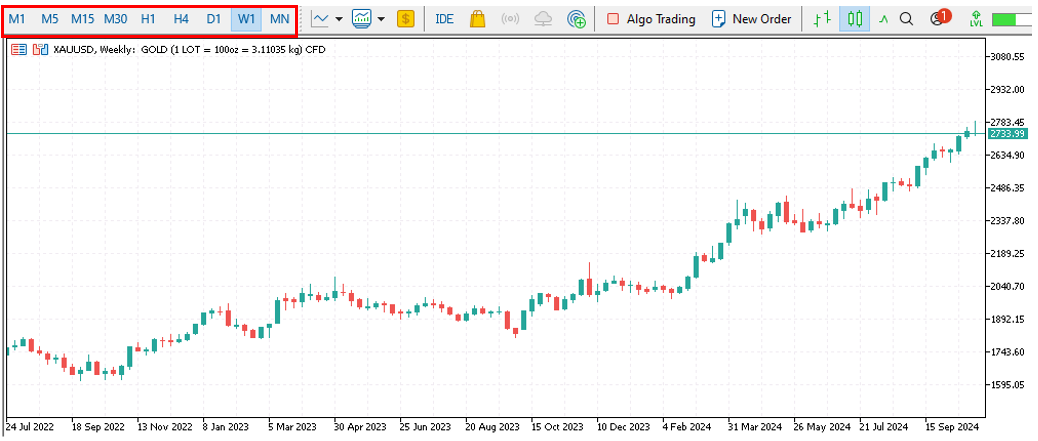Open the VPS cloud hosting icon
The width and height of the screenshot is (1038, 441).
542,19
